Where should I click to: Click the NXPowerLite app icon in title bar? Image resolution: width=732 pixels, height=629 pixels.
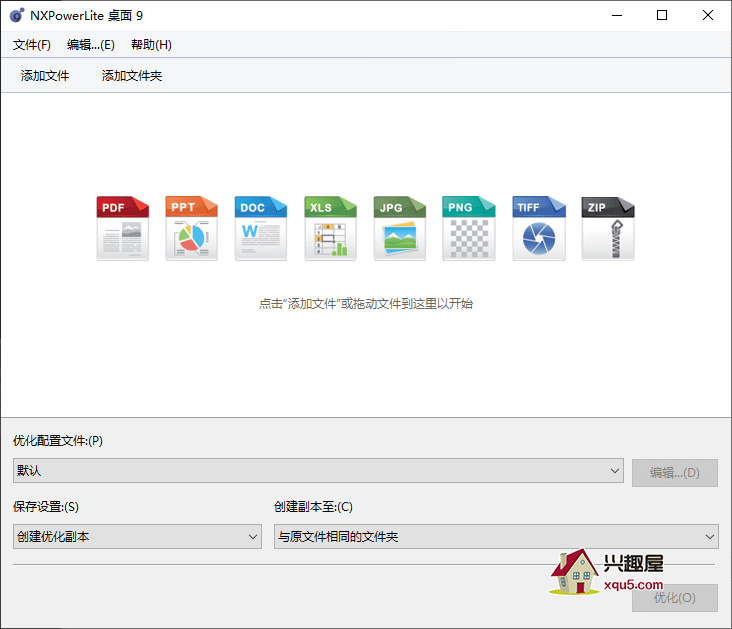click(17, 15)
